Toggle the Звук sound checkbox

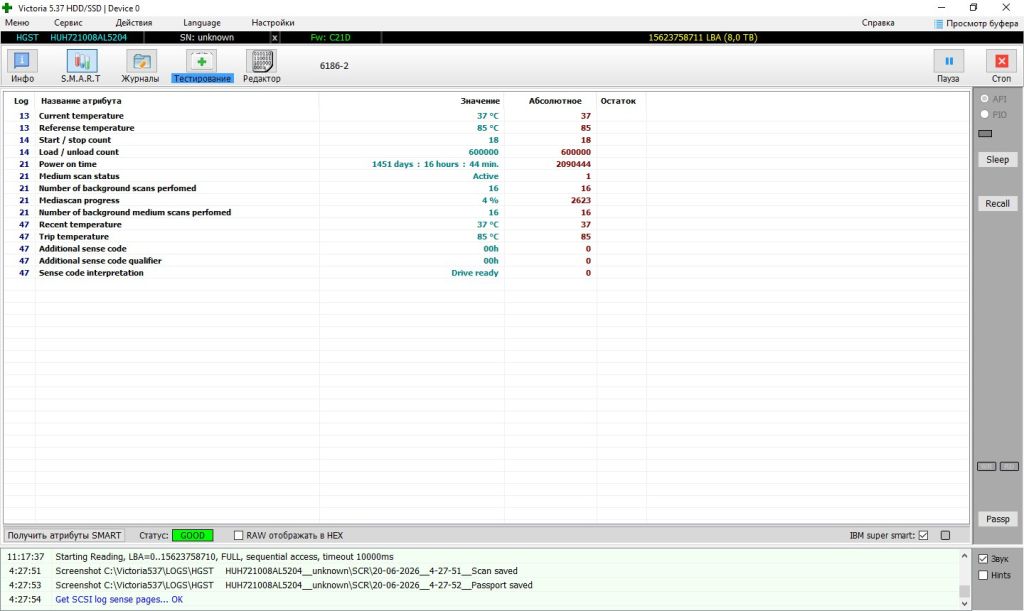coord(983,559)
